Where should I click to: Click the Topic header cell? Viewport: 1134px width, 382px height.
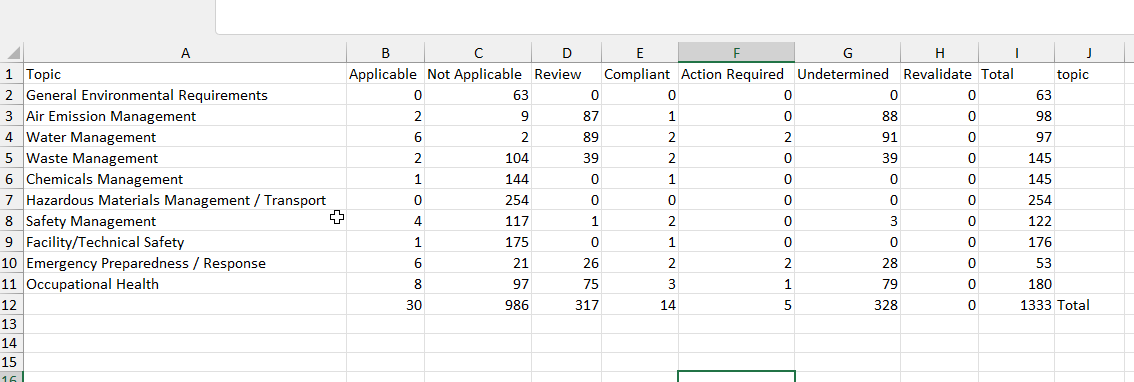point(185,74)
